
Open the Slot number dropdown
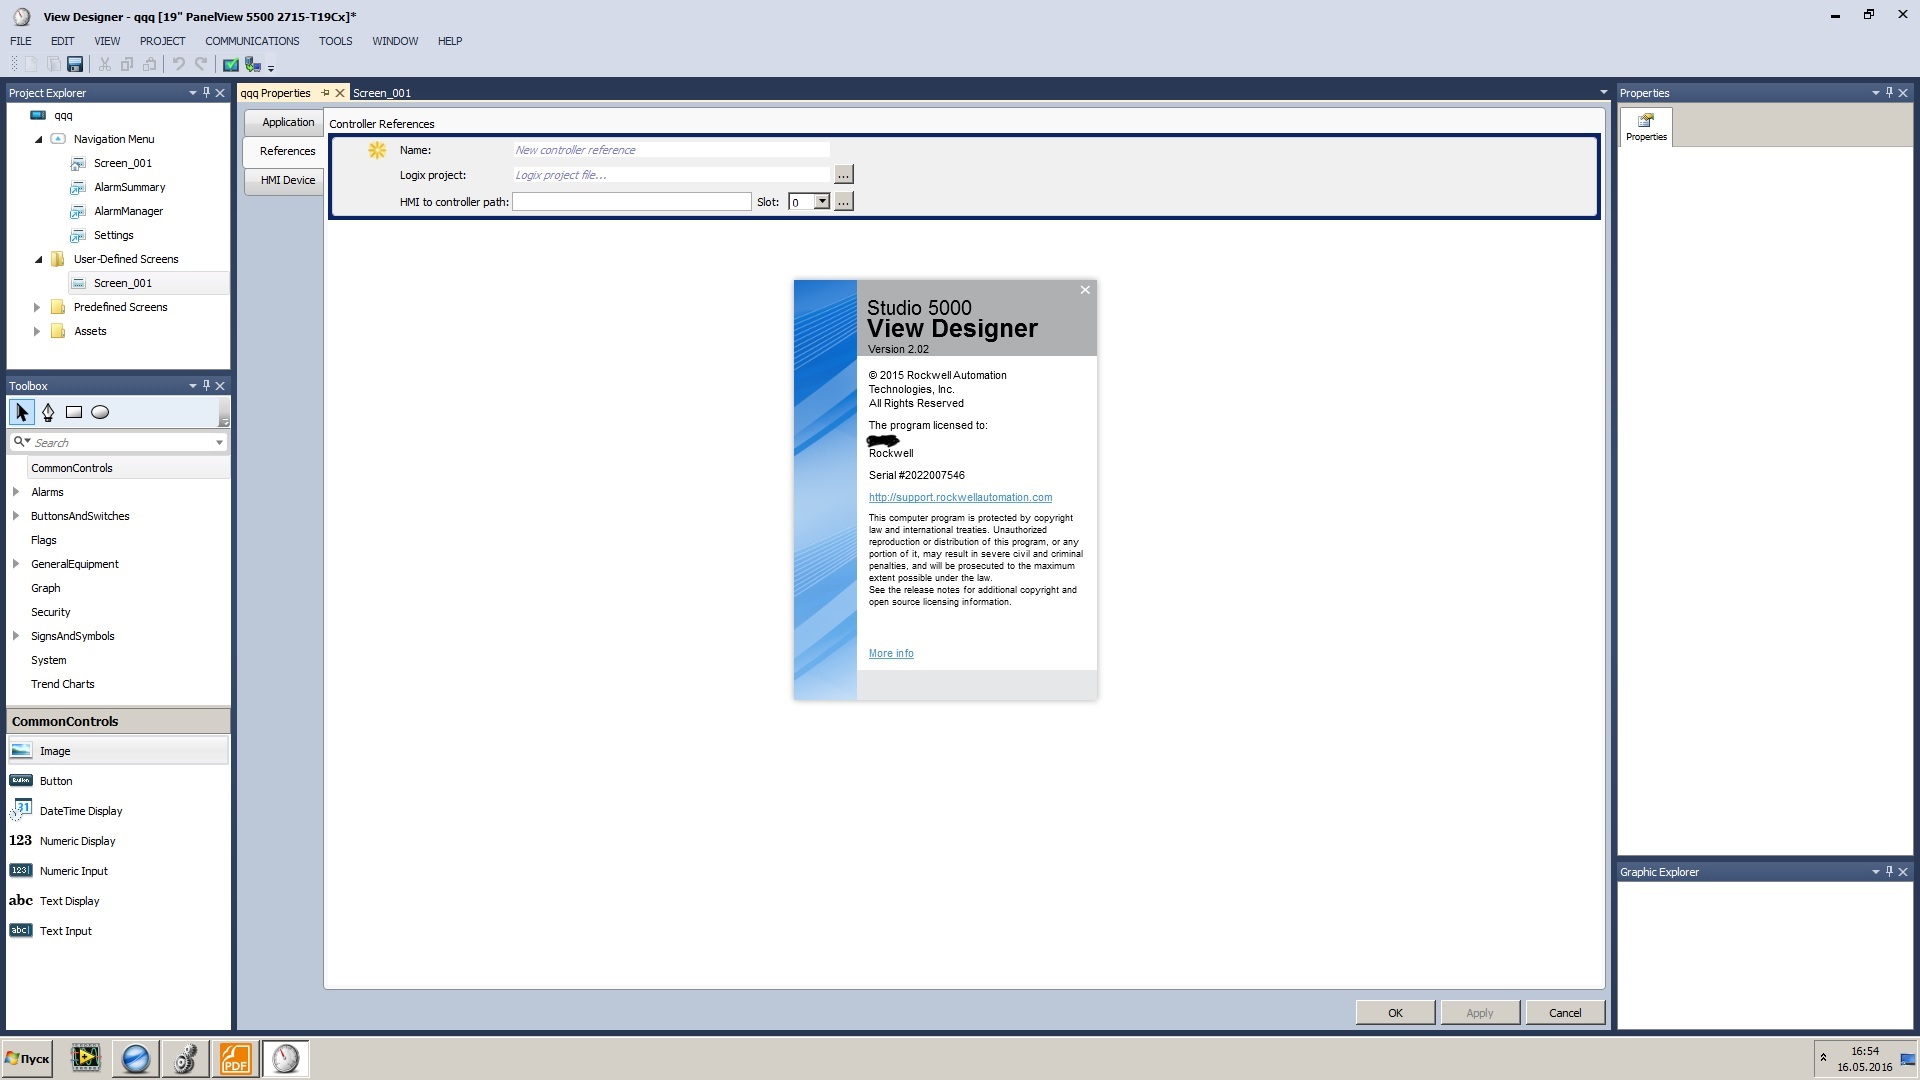coord(822,202)
